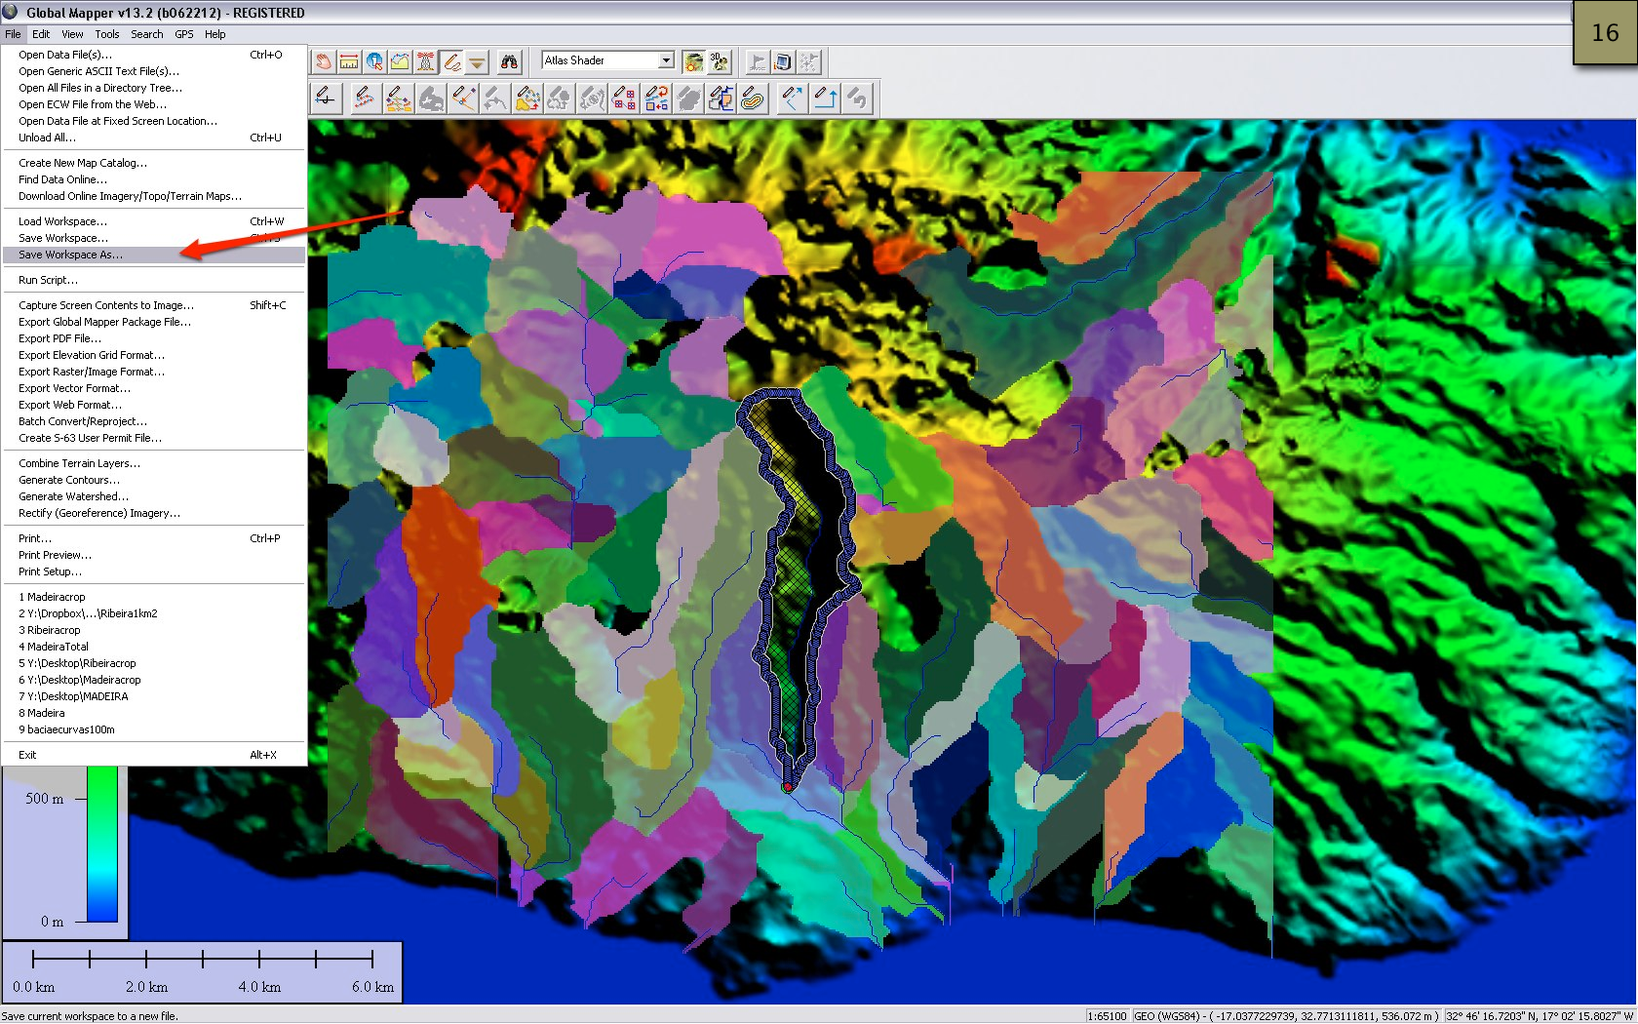
Task: Toggle the Digitizer pencil tool
Action: coord(453,61)
